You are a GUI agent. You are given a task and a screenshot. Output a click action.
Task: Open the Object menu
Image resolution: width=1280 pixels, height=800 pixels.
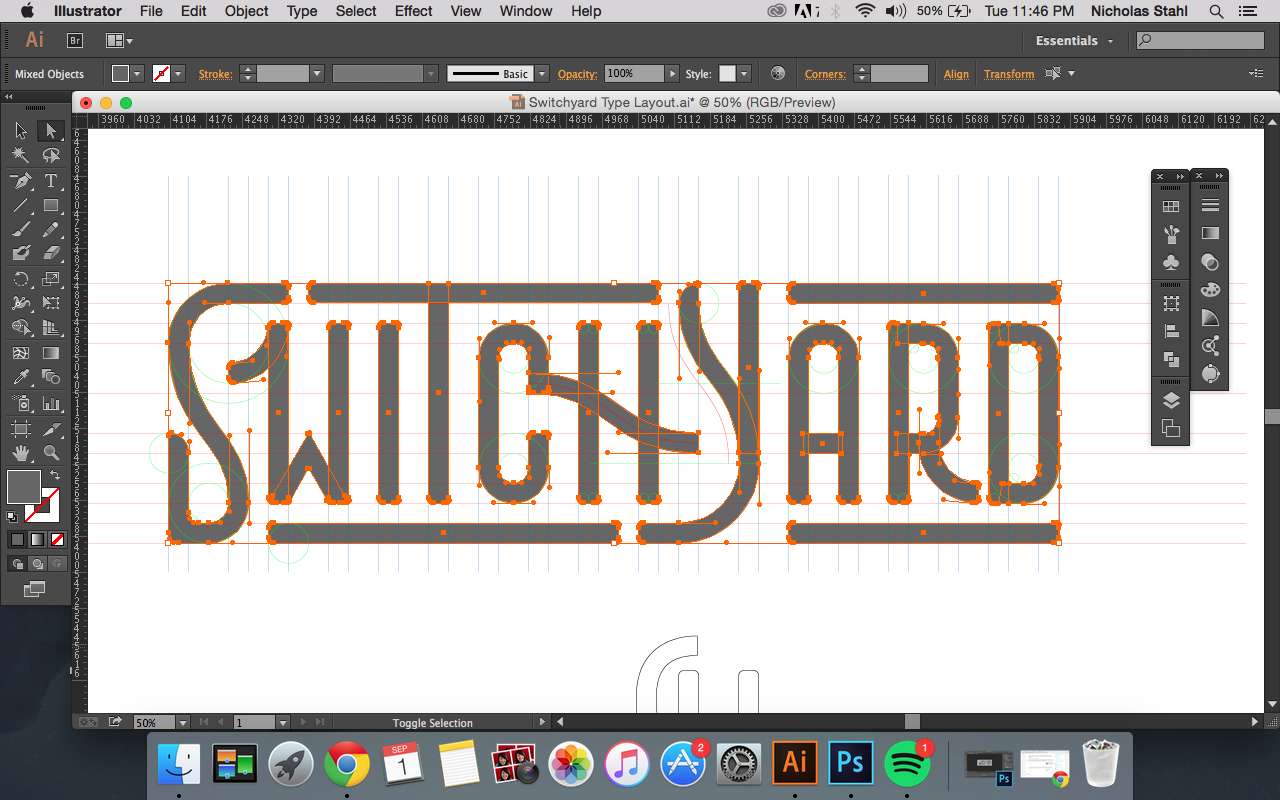tap(246, 11)
